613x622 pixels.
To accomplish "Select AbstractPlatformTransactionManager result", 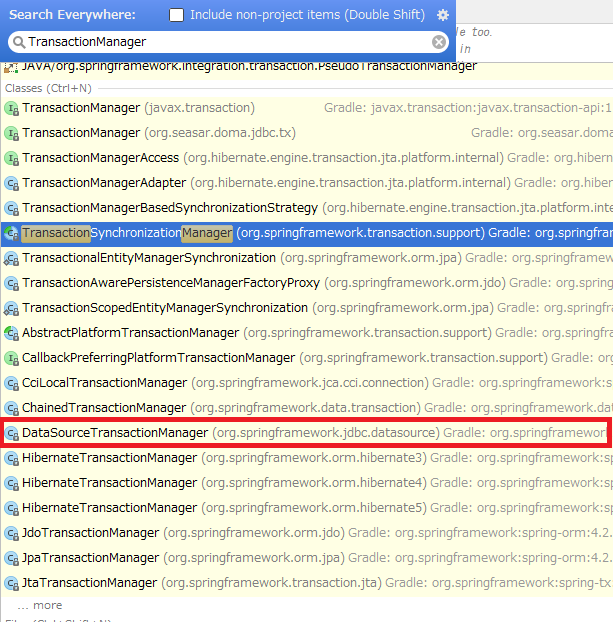I will tap(307, 333).
